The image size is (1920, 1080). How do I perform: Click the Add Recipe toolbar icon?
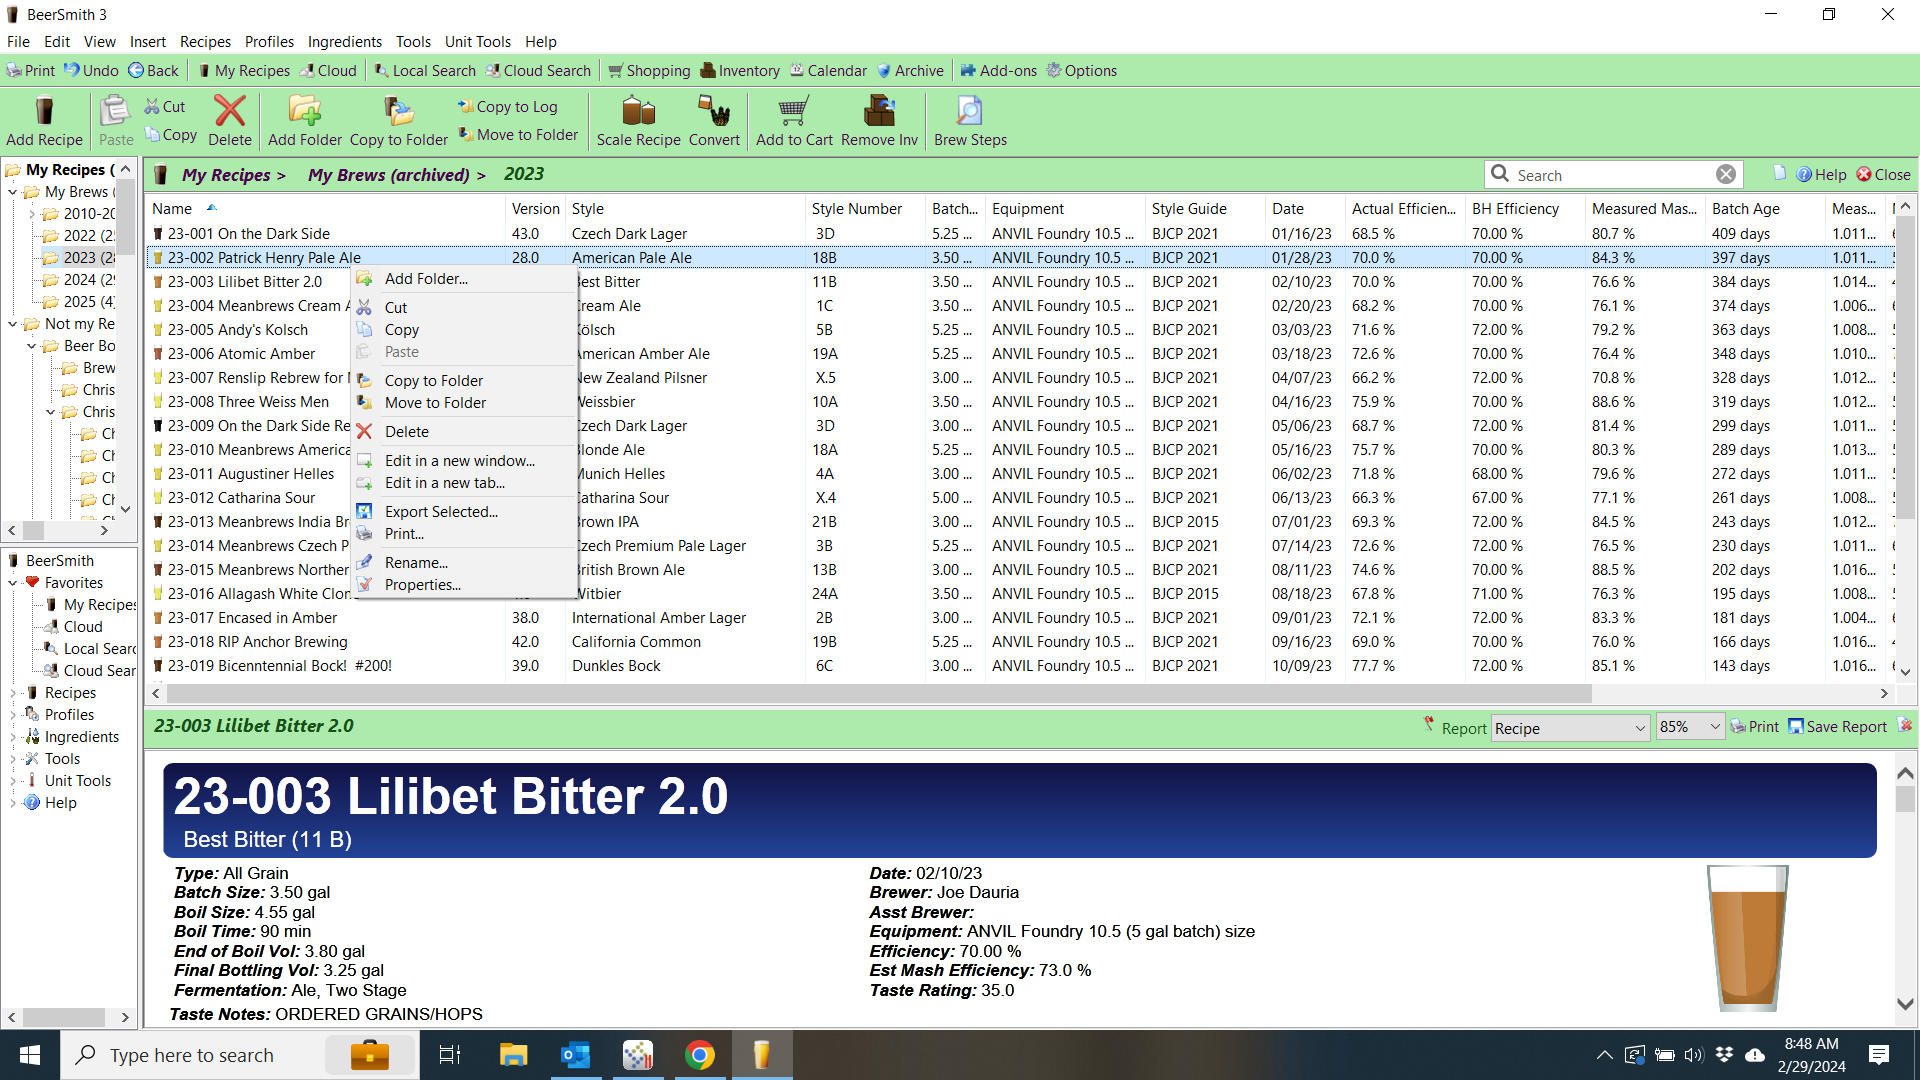tap(44, 121)
